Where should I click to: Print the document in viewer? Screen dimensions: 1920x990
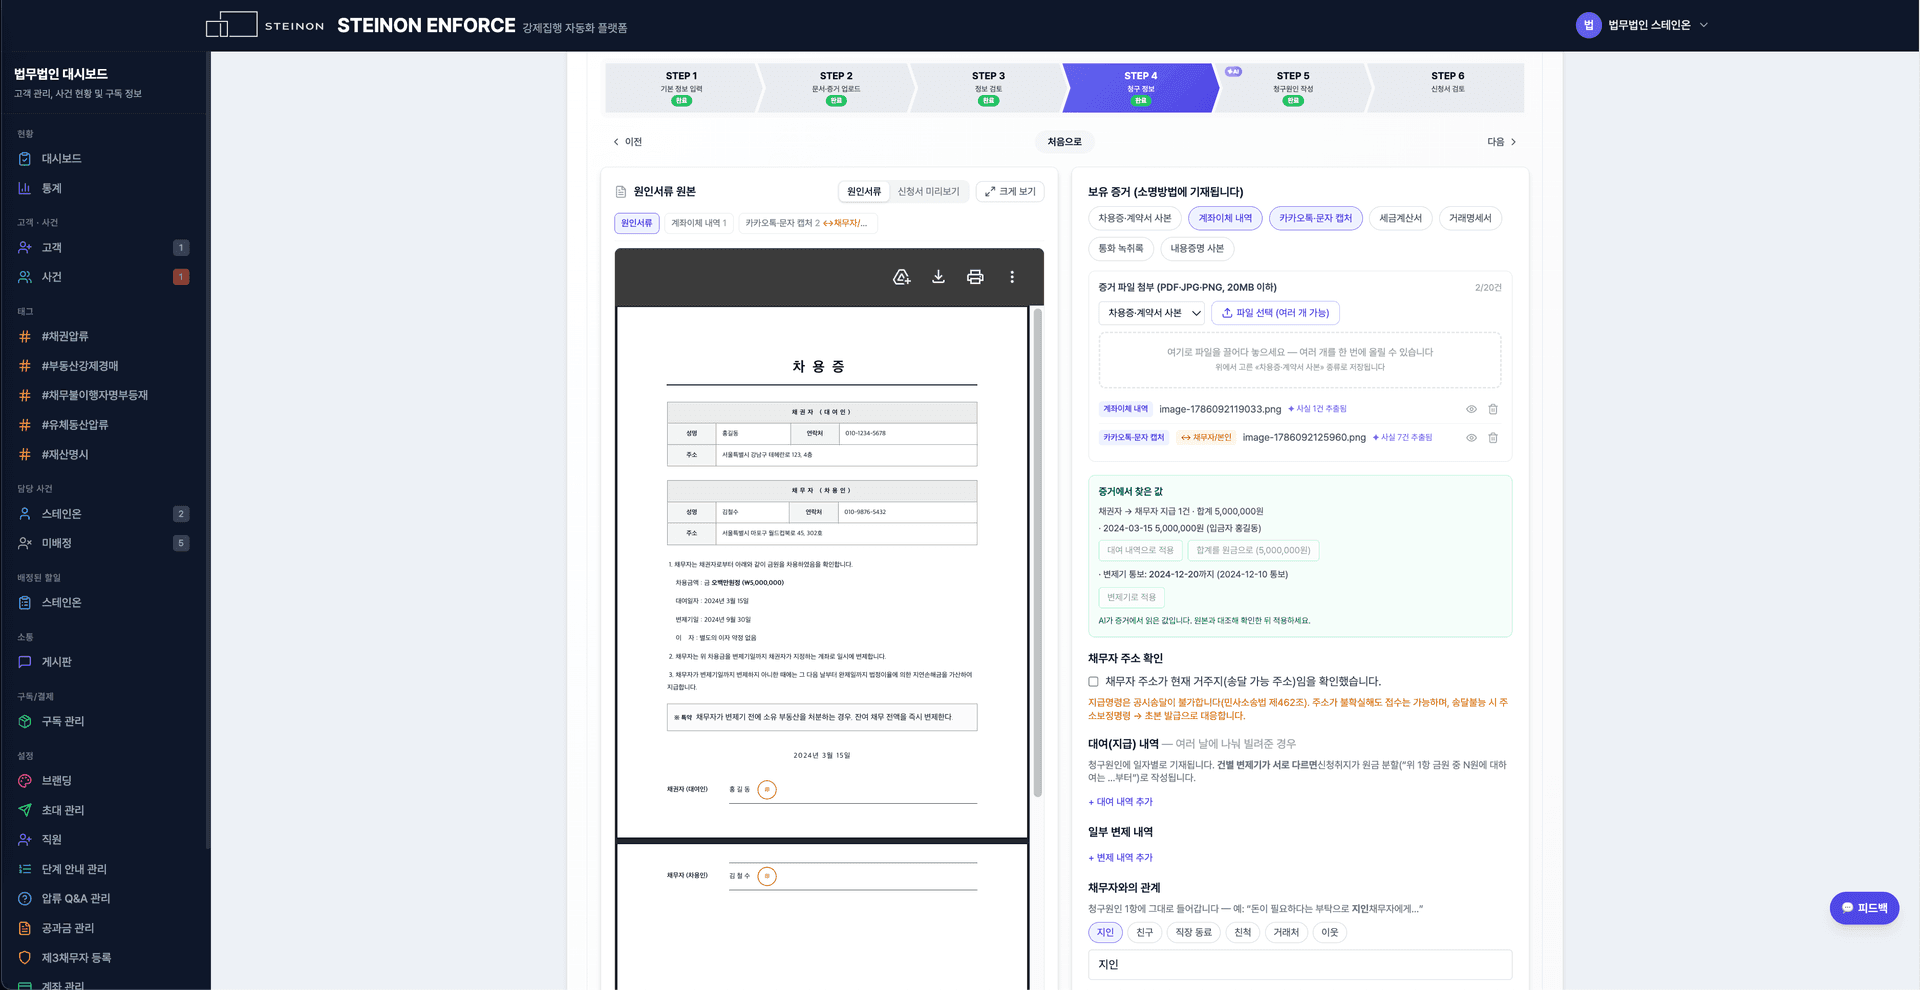(975, 277)
